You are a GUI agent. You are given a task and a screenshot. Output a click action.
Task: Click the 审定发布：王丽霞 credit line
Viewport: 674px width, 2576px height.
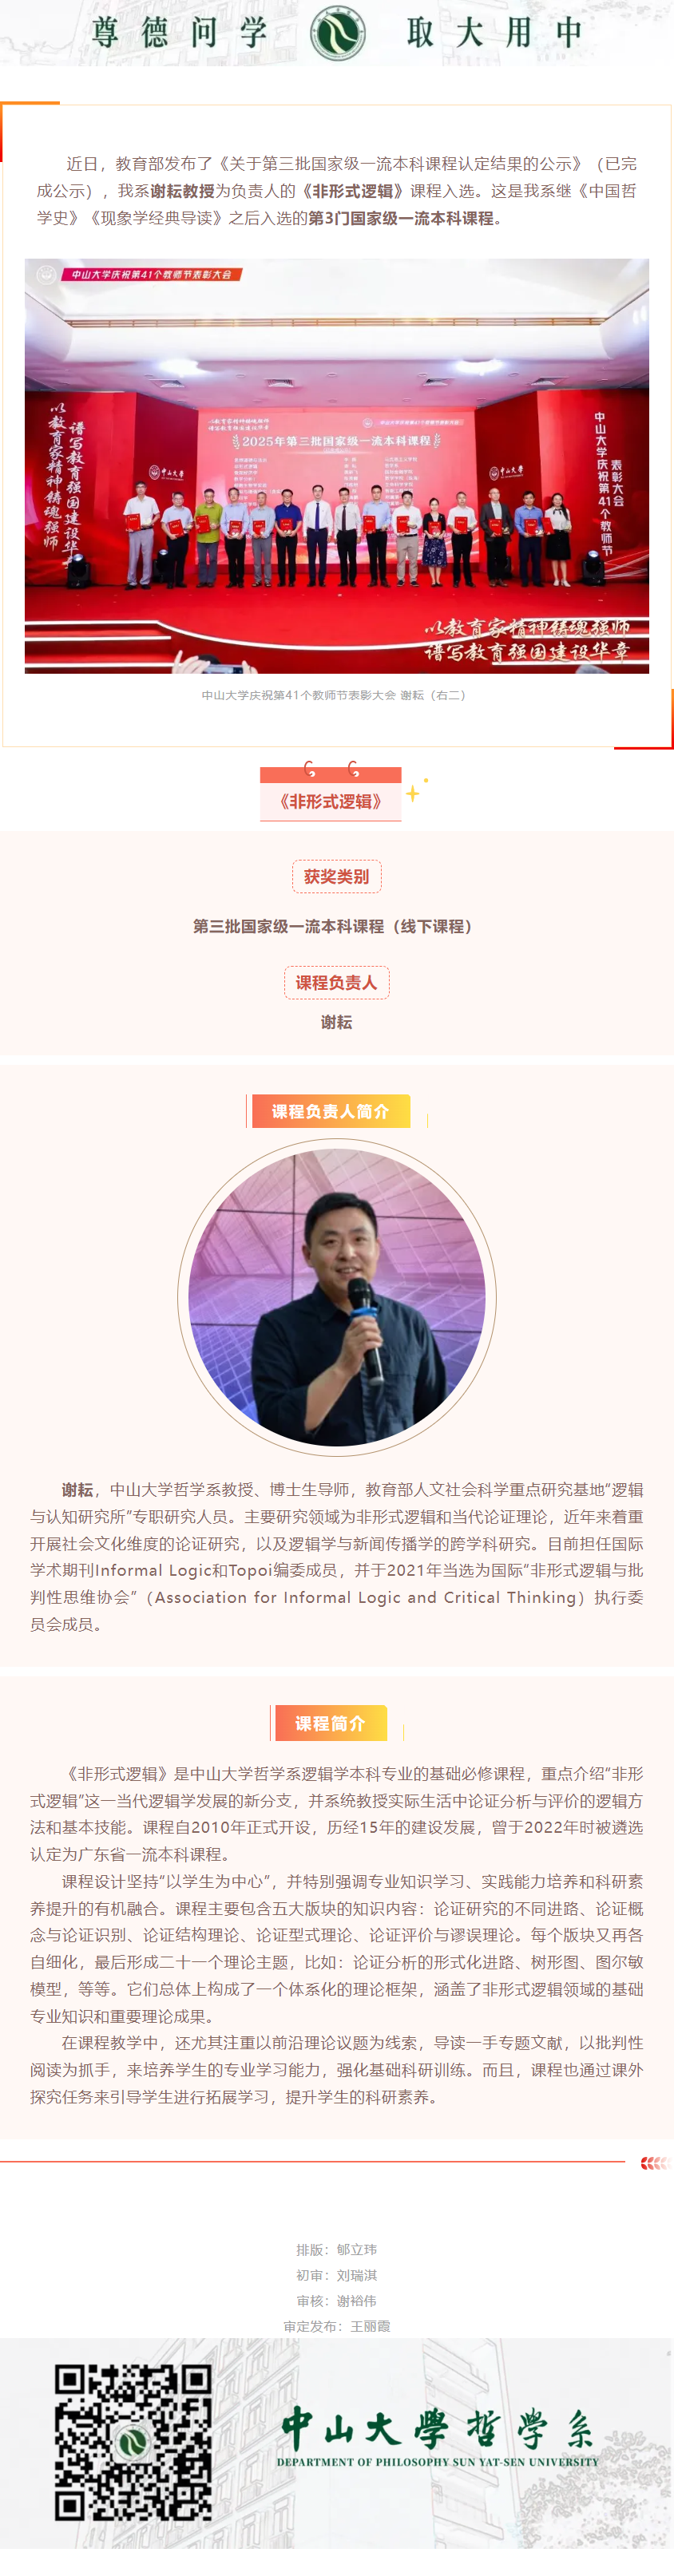337,2326
